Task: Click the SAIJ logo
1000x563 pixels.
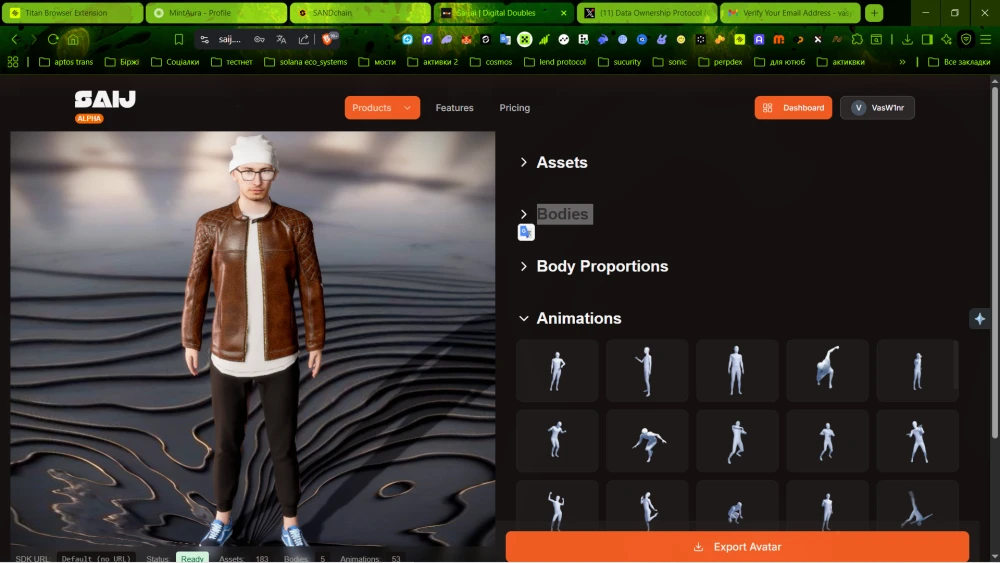Action: [104, 100]
